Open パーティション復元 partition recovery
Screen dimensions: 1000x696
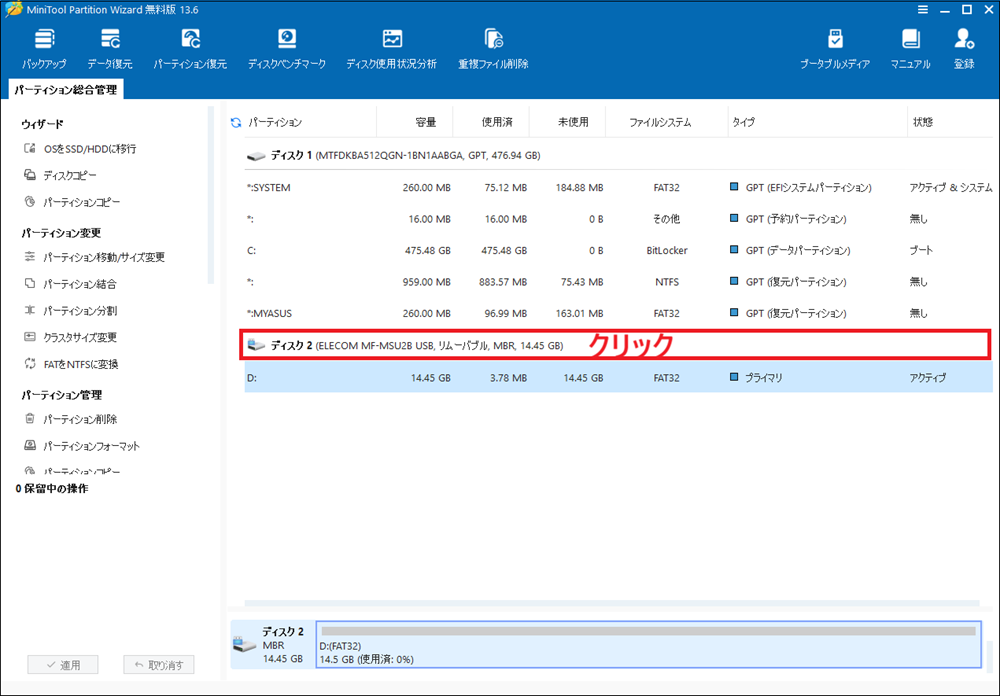tap(190, 48)
